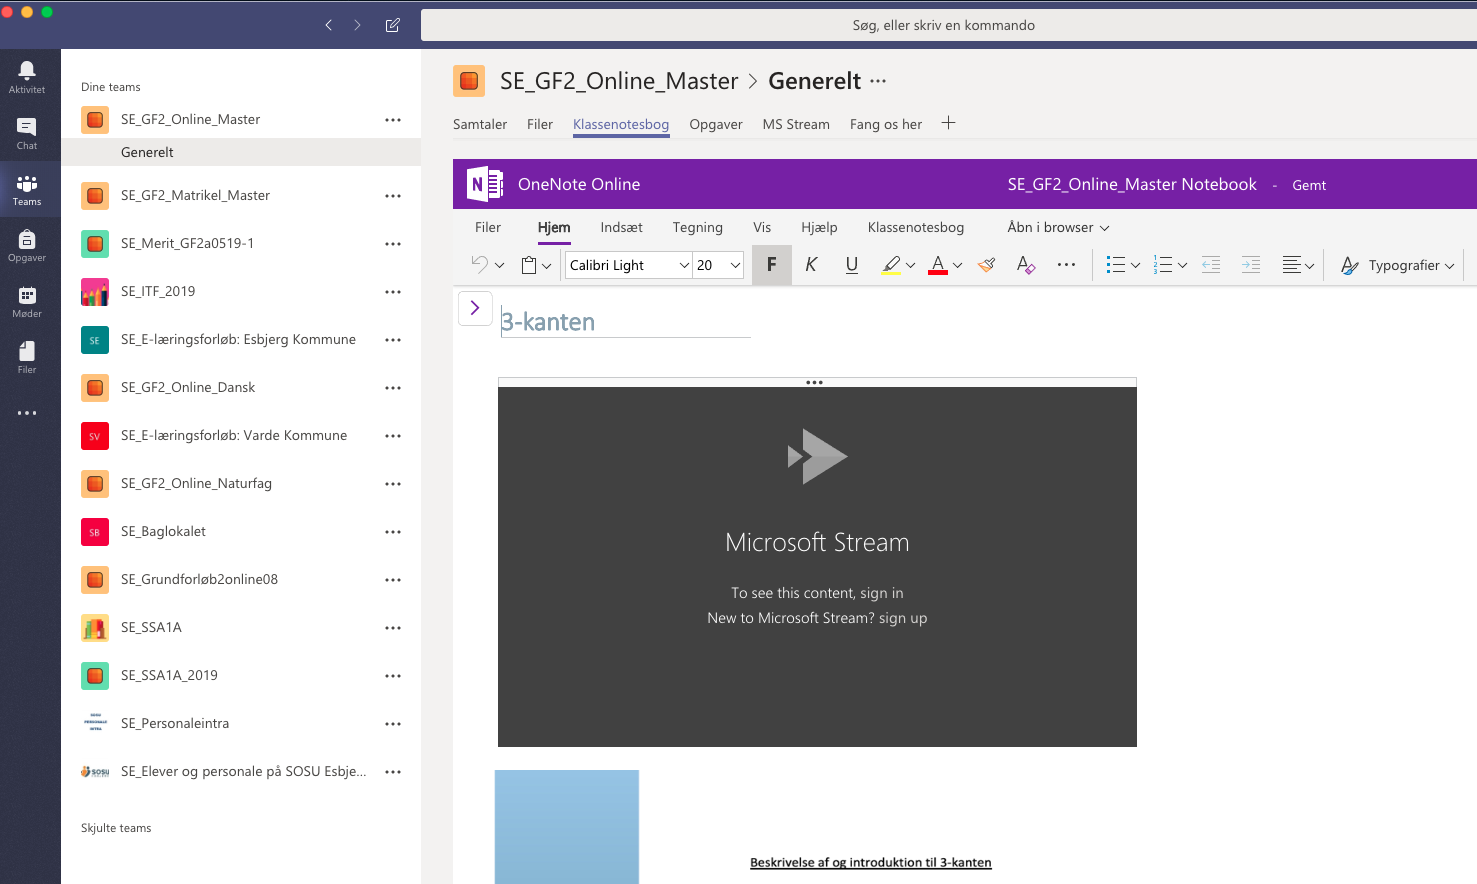
Task: Open the Hjælp ribbon tab
Action: [x=819, y=227]
